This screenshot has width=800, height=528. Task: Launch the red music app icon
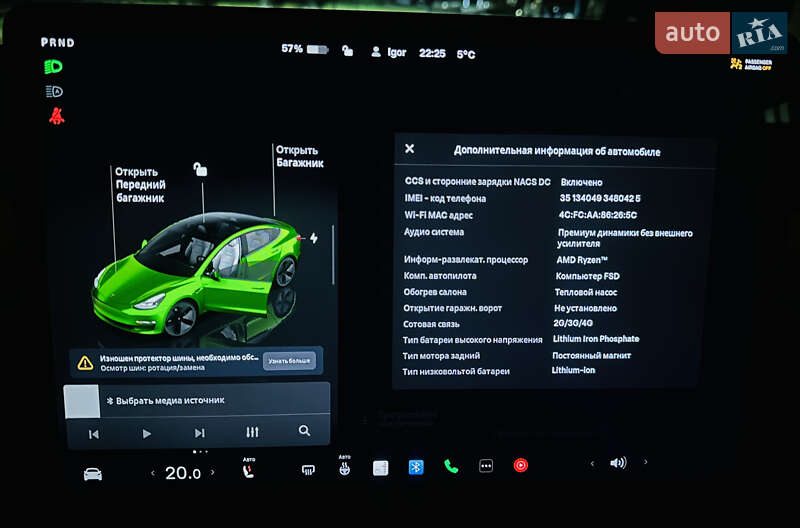(520, 465)
